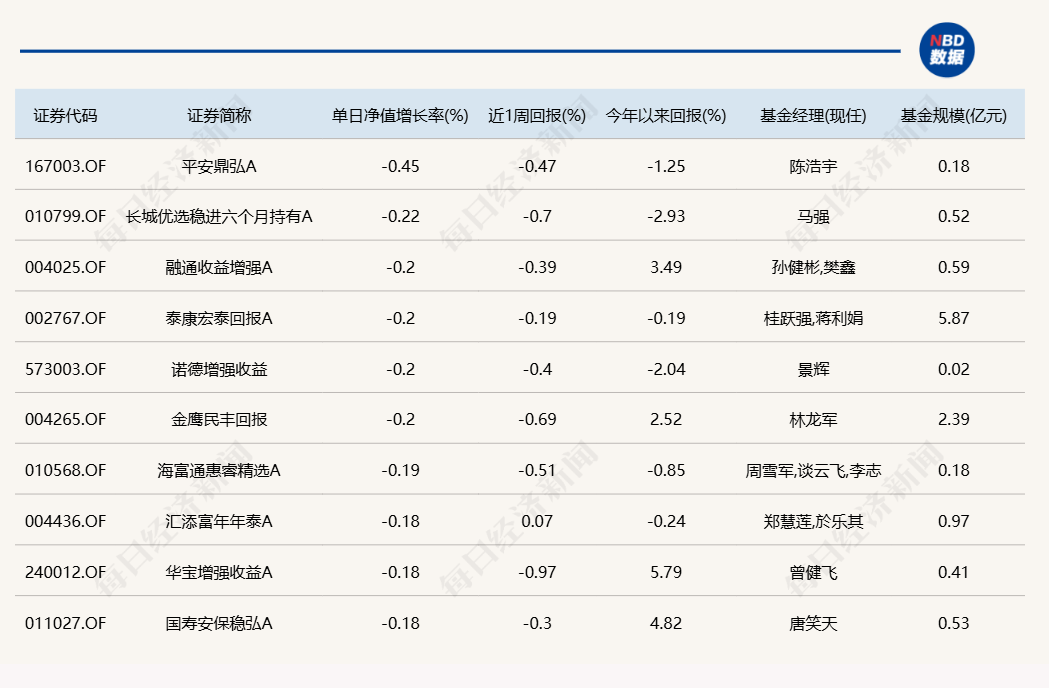This screenshot has height=688, width=1049.
Task: Click year-to-date return -2.93
Action: tap(666, 216)
